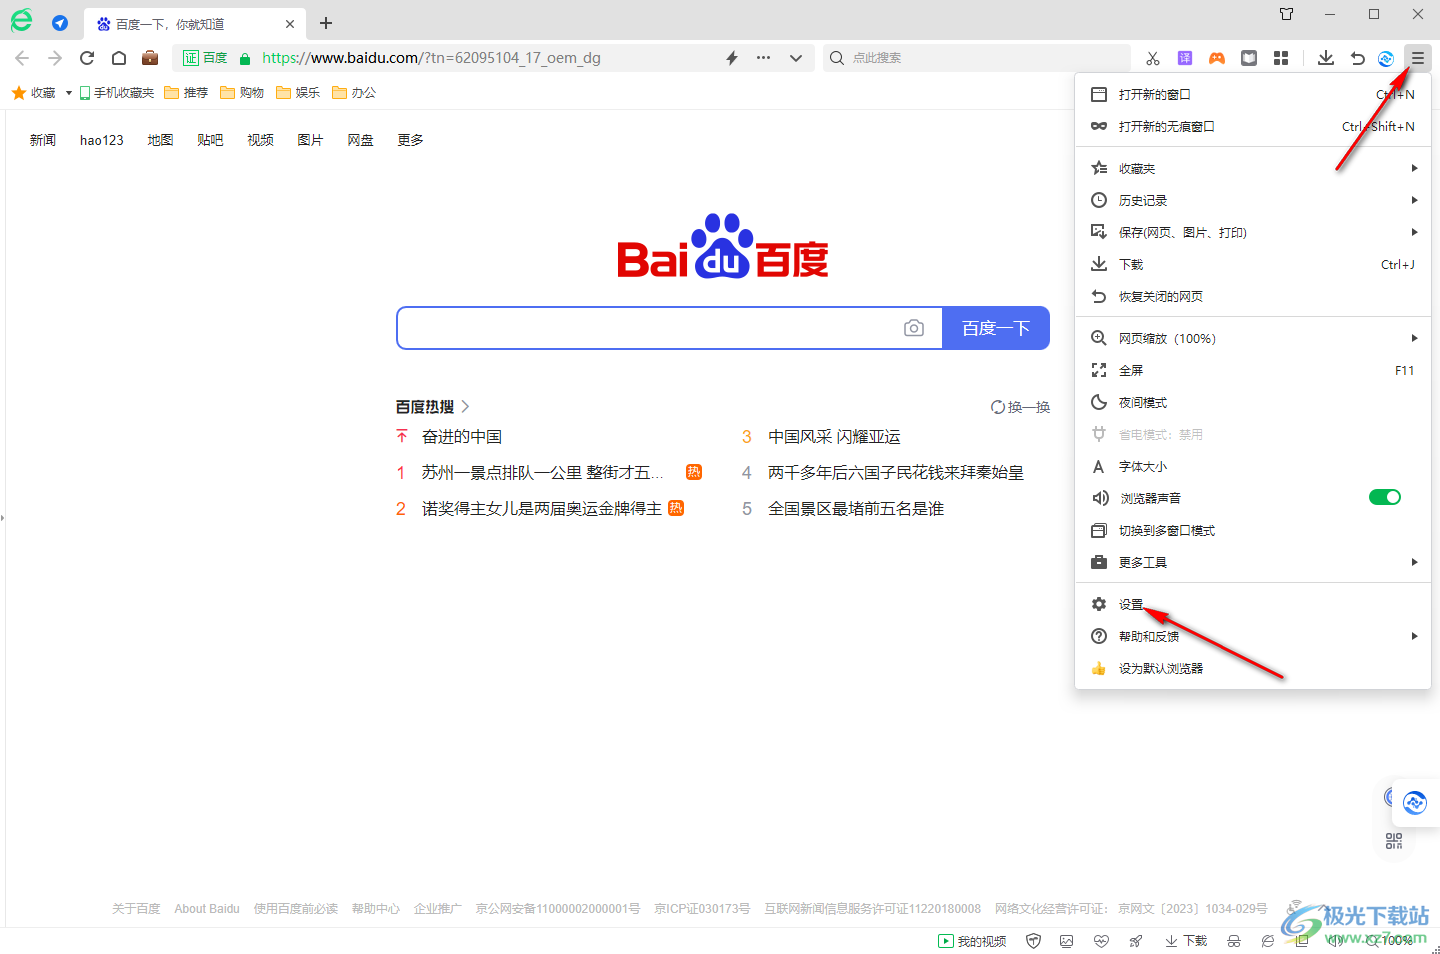Click the 百度一下 search button
Viewport: 1440px width, 954px height.
(996, 328)
